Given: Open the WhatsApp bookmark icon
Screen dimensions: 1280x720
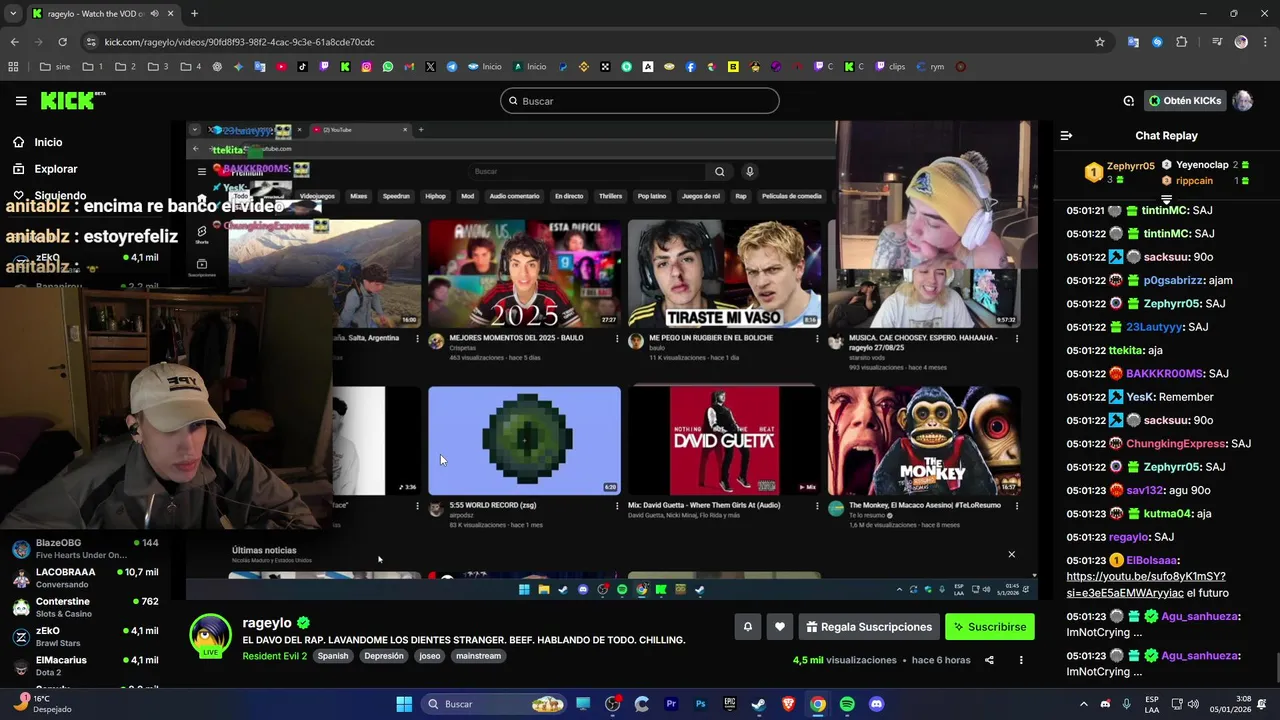Looking at the screenshot, I should [x=388, y=67].
